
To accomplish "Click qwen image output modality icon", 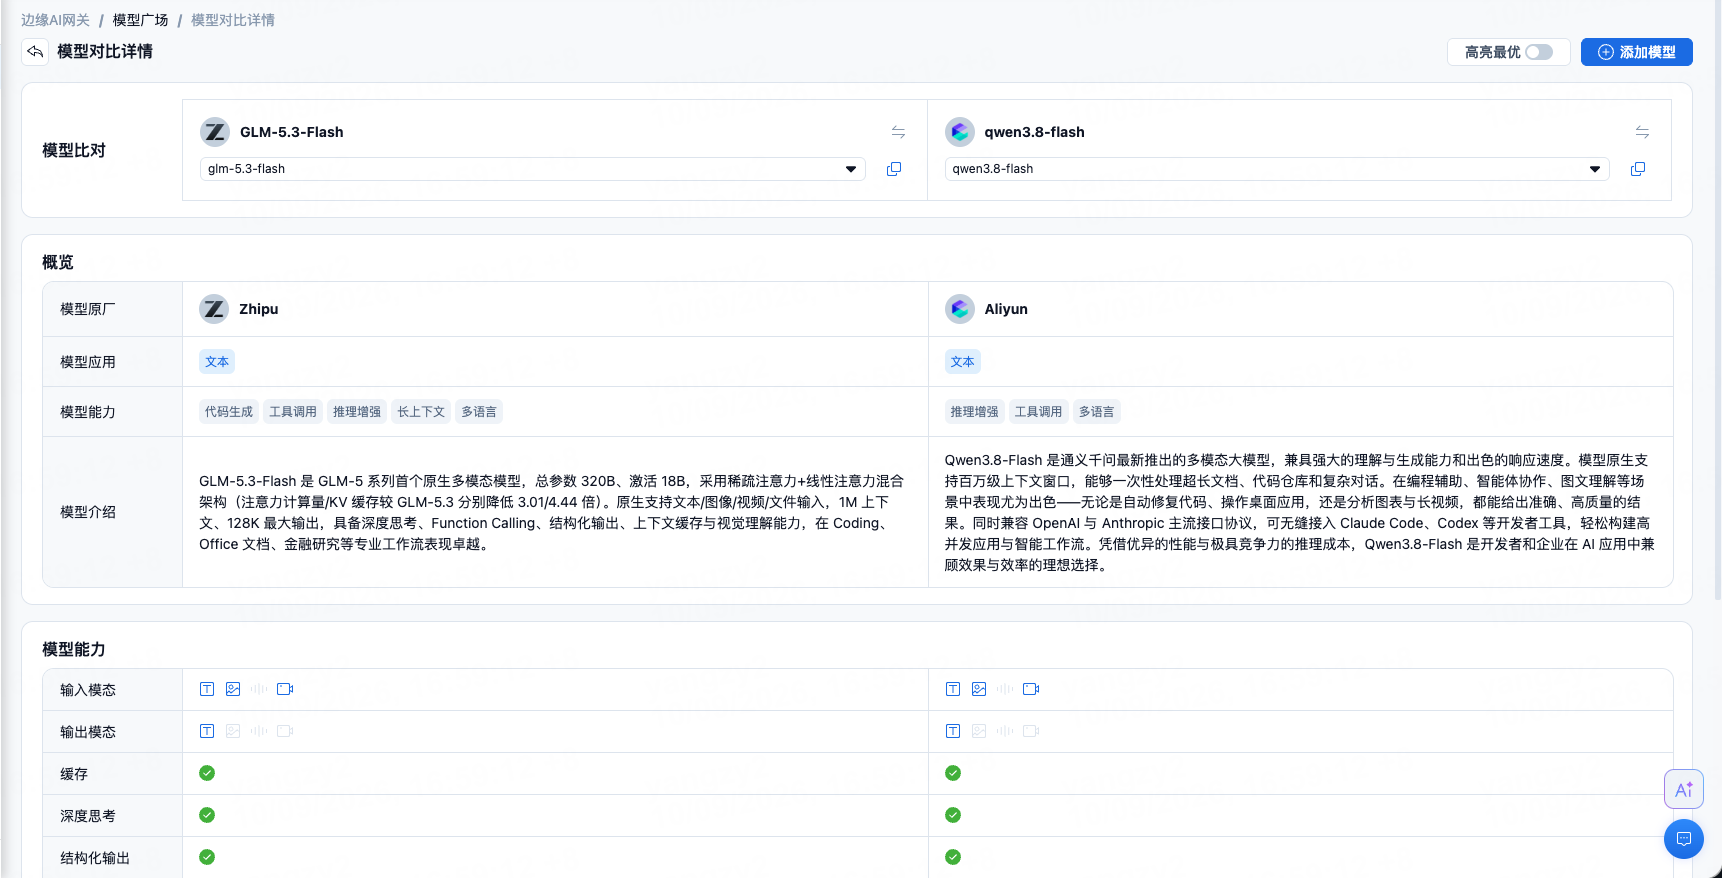I will pyautogui.click(x=979, y=731).
